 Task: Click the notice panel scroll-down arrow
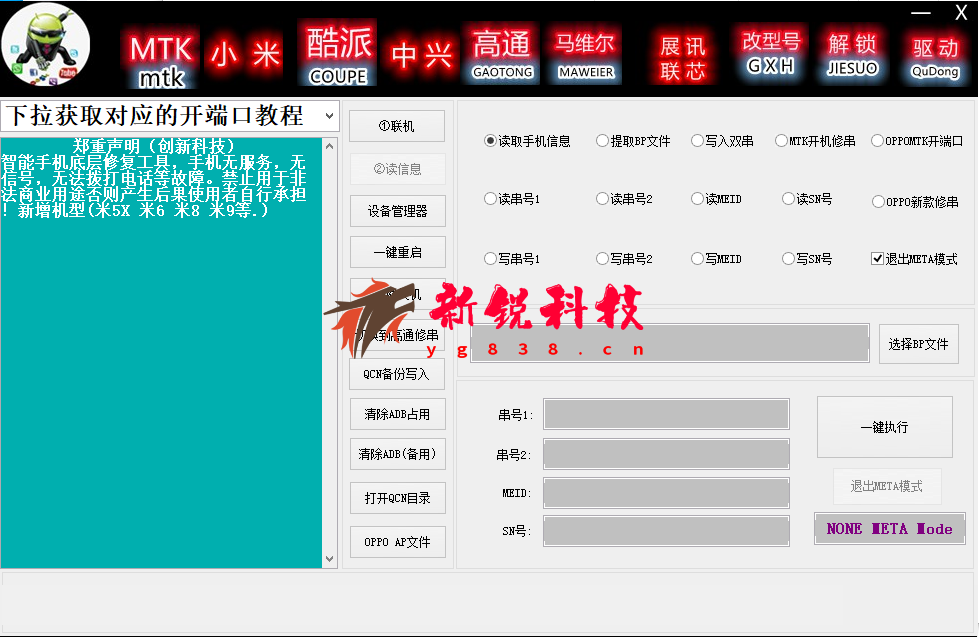pyautogui.click(x=330, y=559)
